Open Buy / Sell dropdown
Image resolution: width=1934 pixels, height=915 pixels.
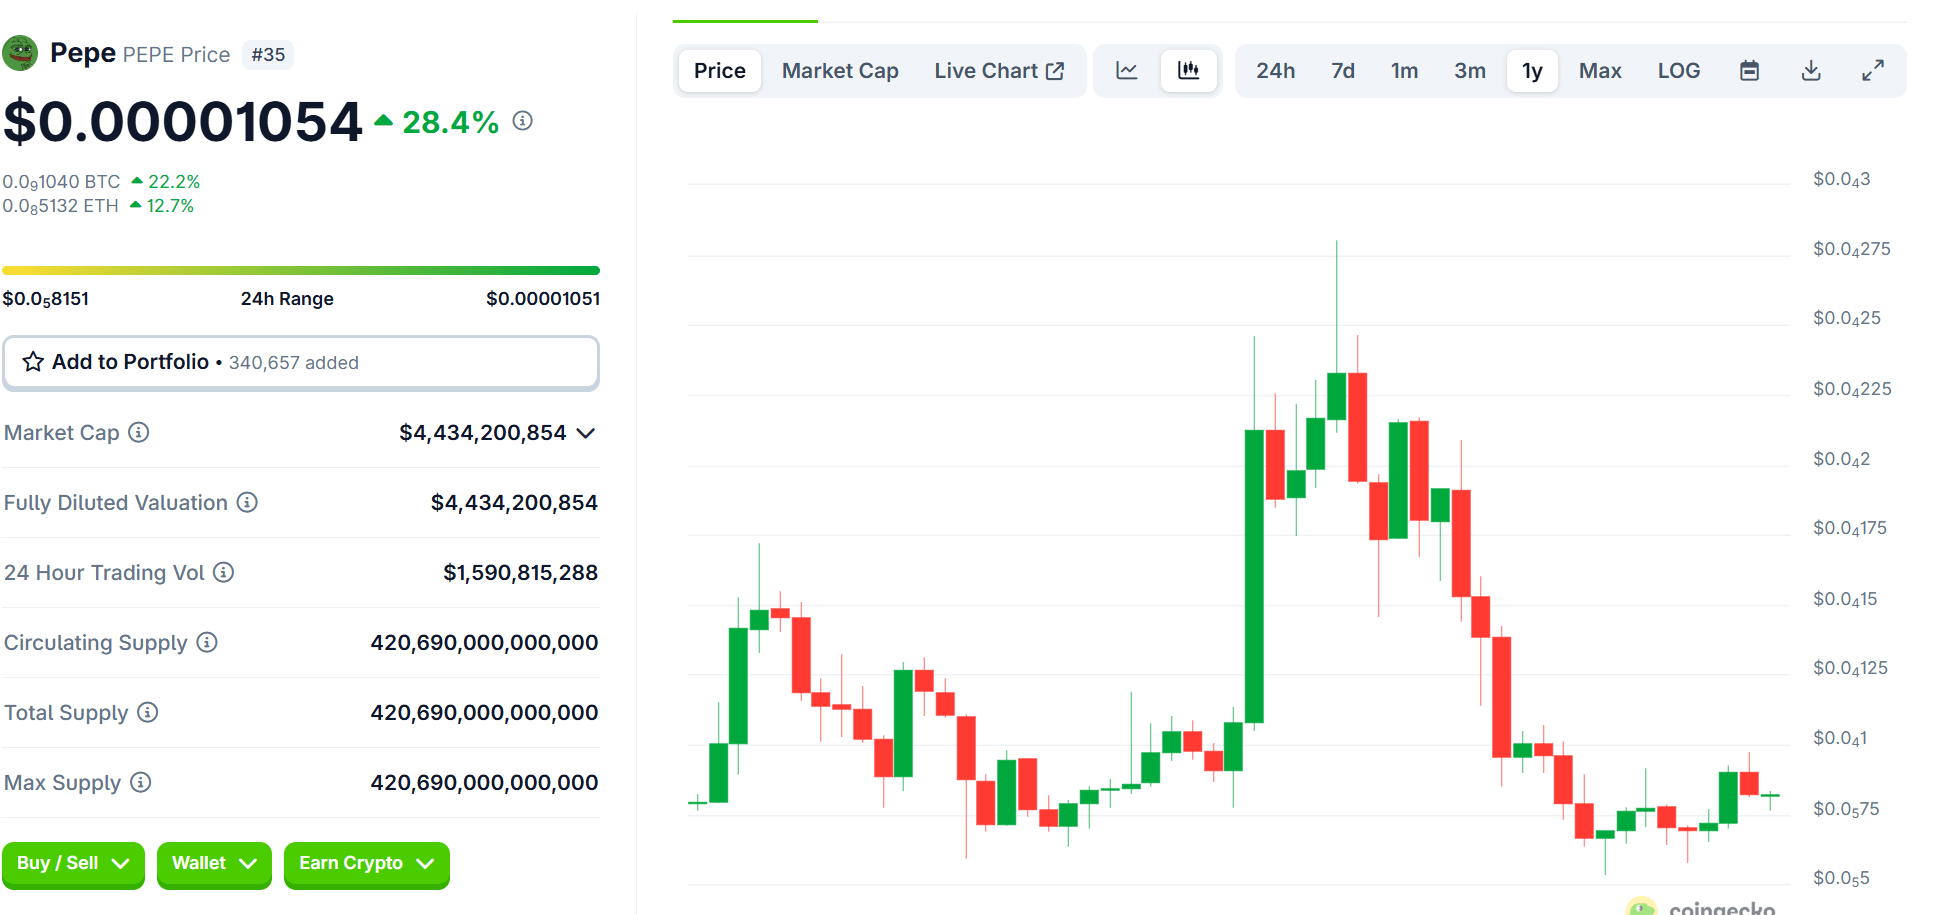(x=73, y=864)
